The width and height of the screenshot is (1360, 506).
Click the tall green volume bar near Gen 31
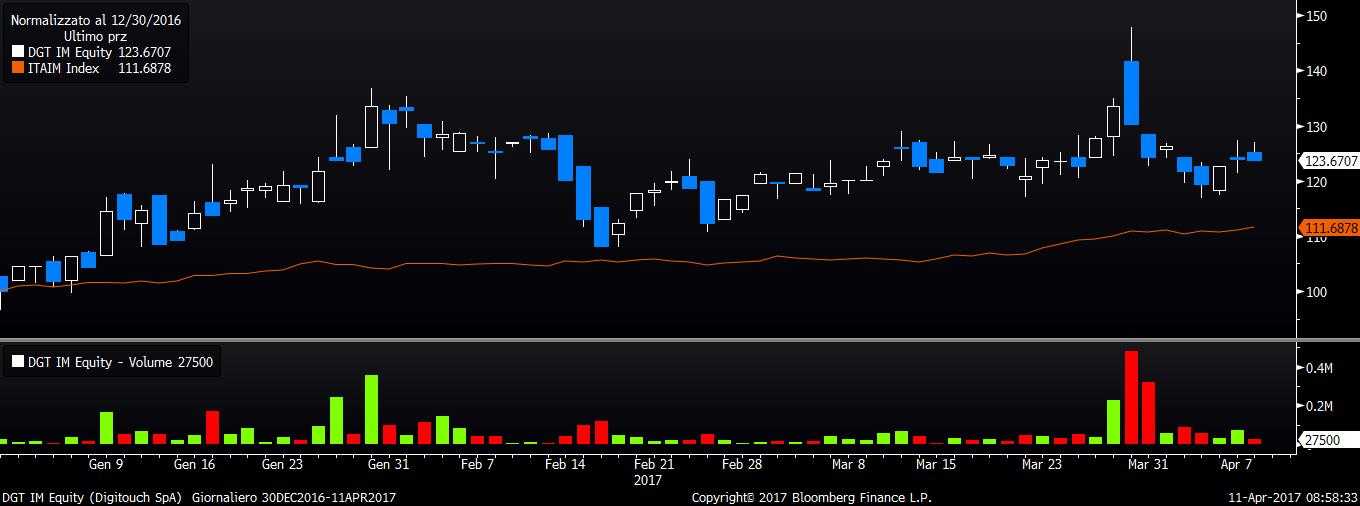371,410
